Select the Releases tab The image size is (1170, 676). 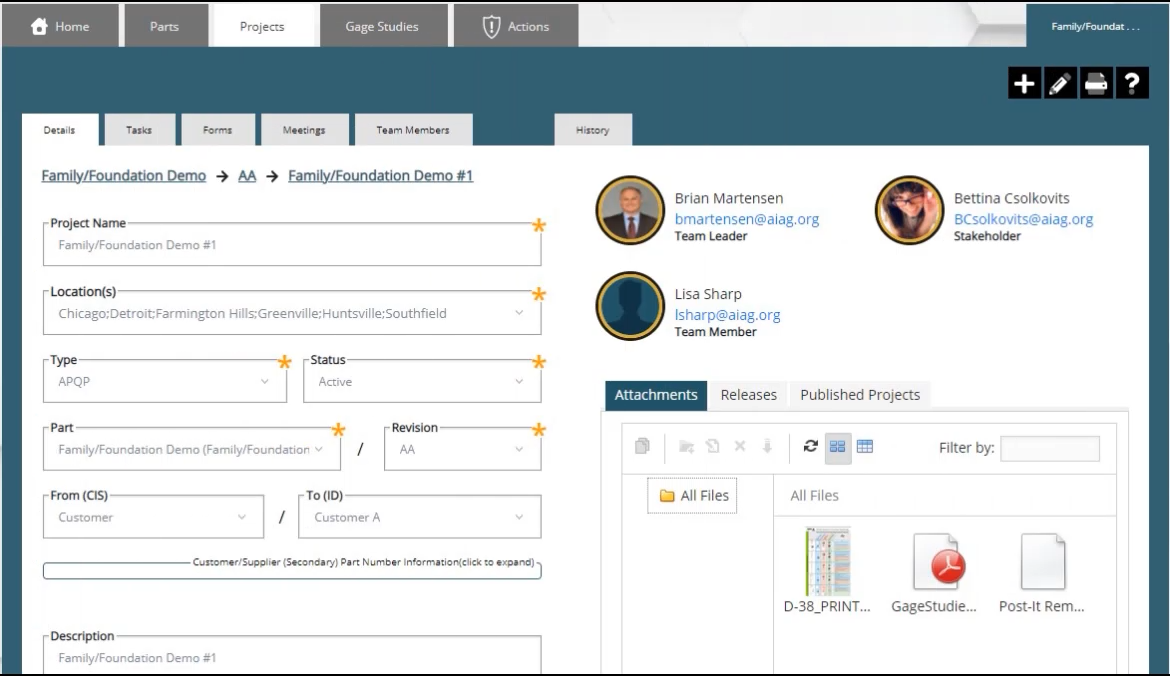pos(748,395)
